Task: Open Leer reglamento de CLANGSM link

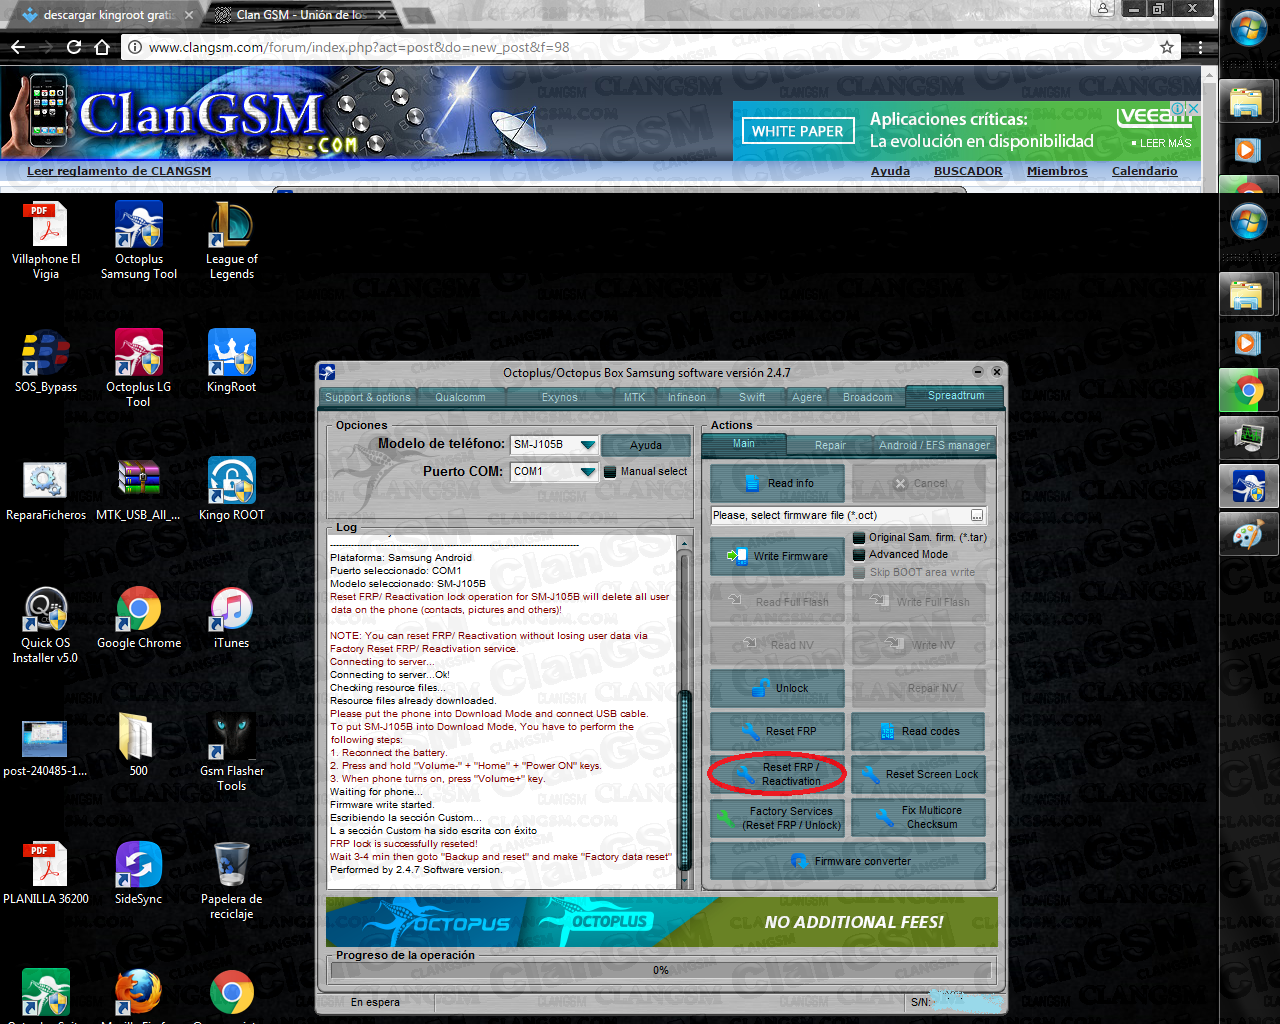Action: pos(119,171)
